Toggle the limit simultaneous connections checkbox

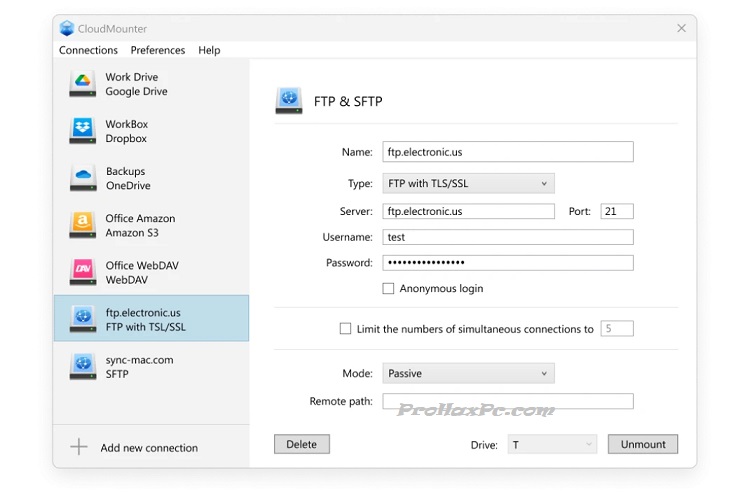(345, 329)
